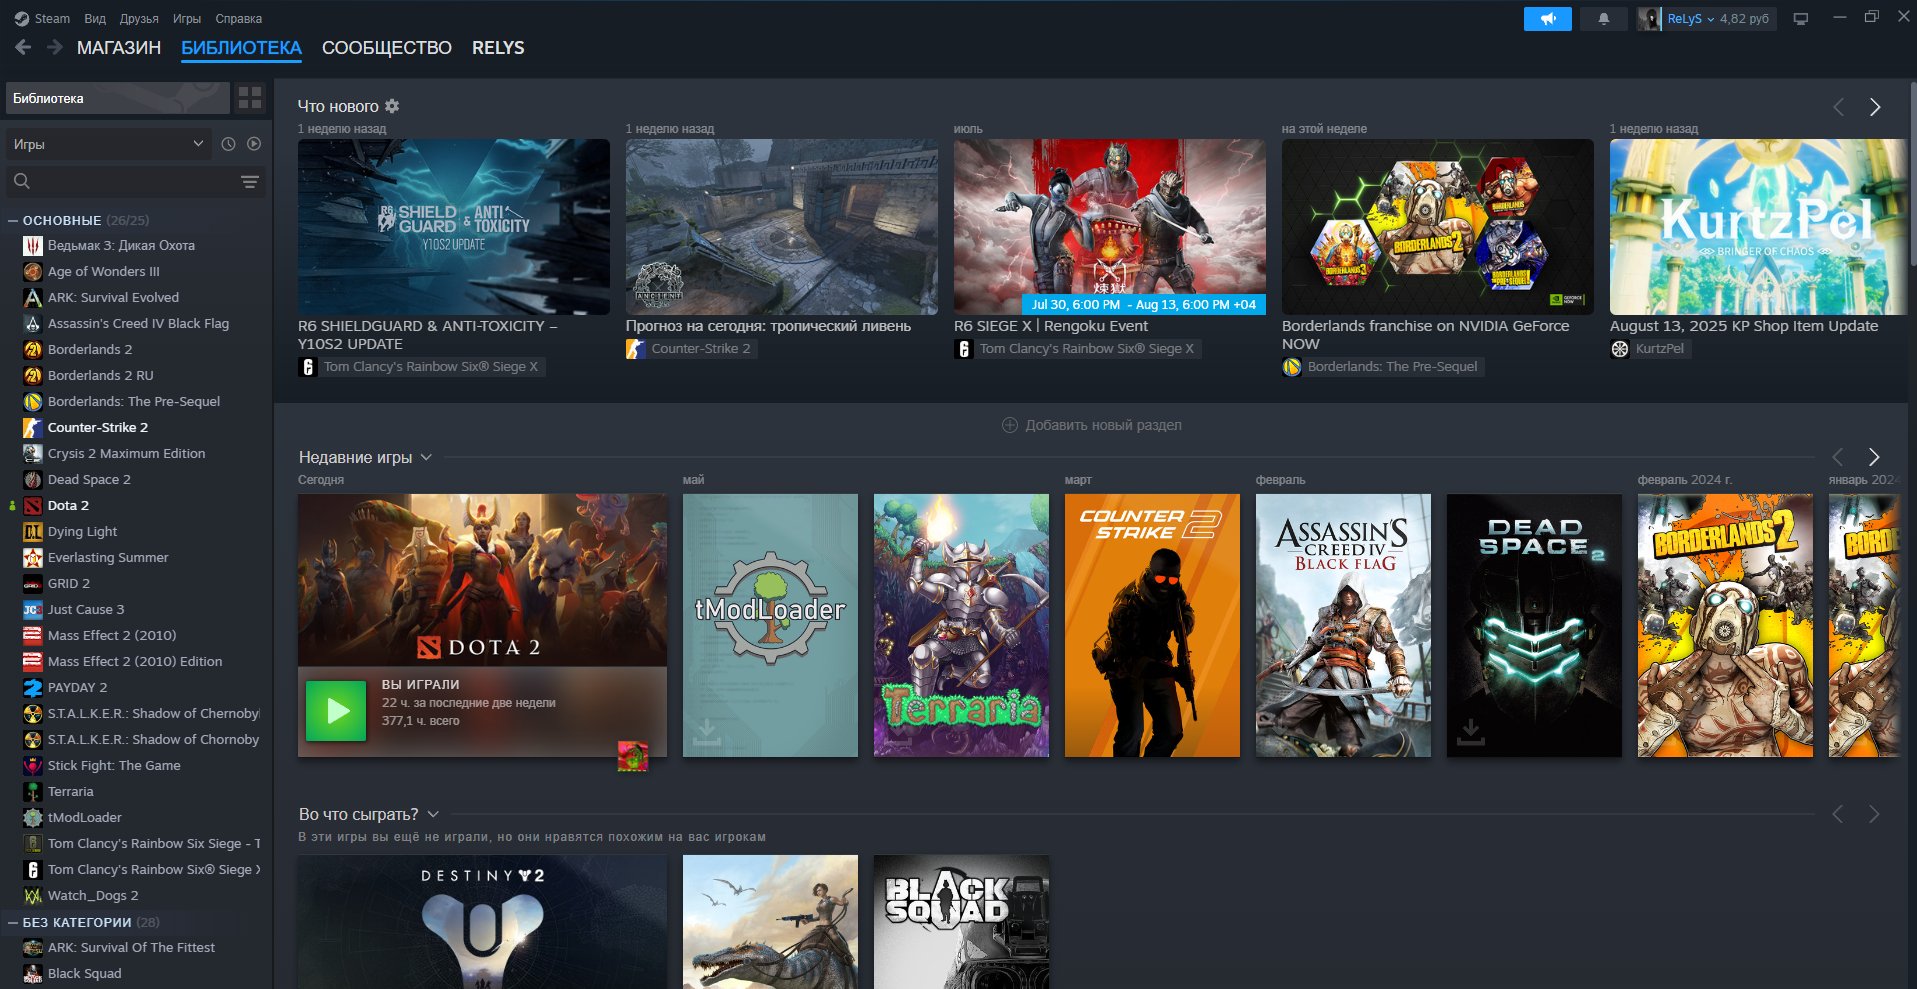
Task: Click the Библиотека home button
Action: (118, 98)
